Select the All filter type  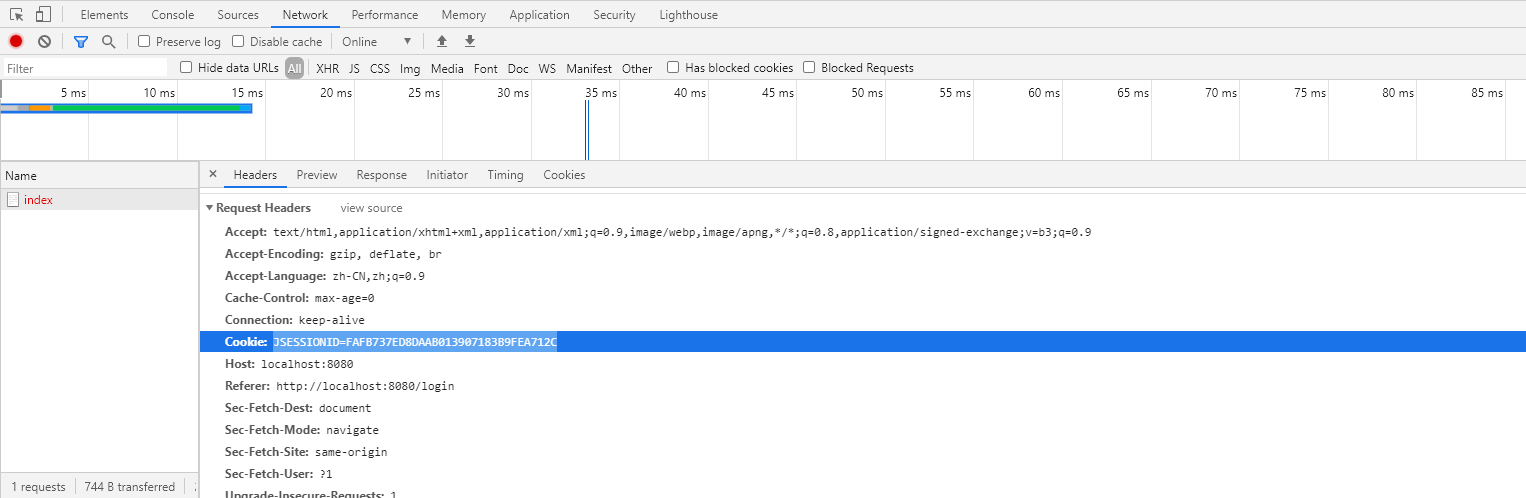[x=294, y=68]
